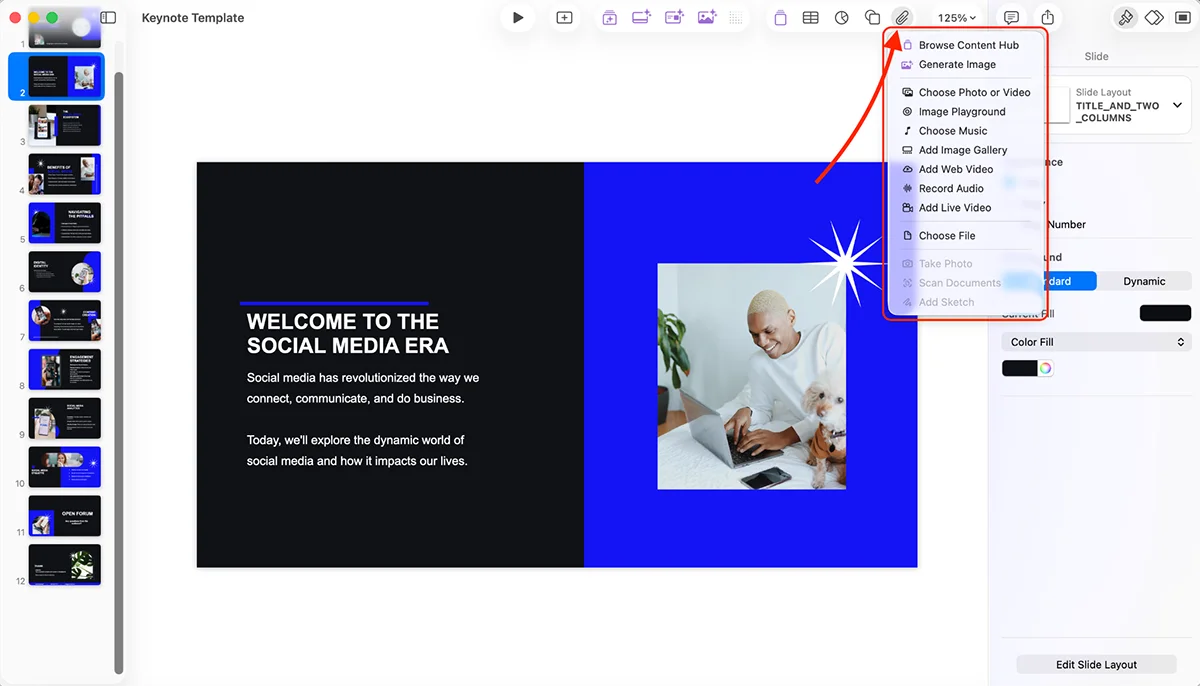
Task: Insert a chart from the toolbar
Action: coord(842,18)
